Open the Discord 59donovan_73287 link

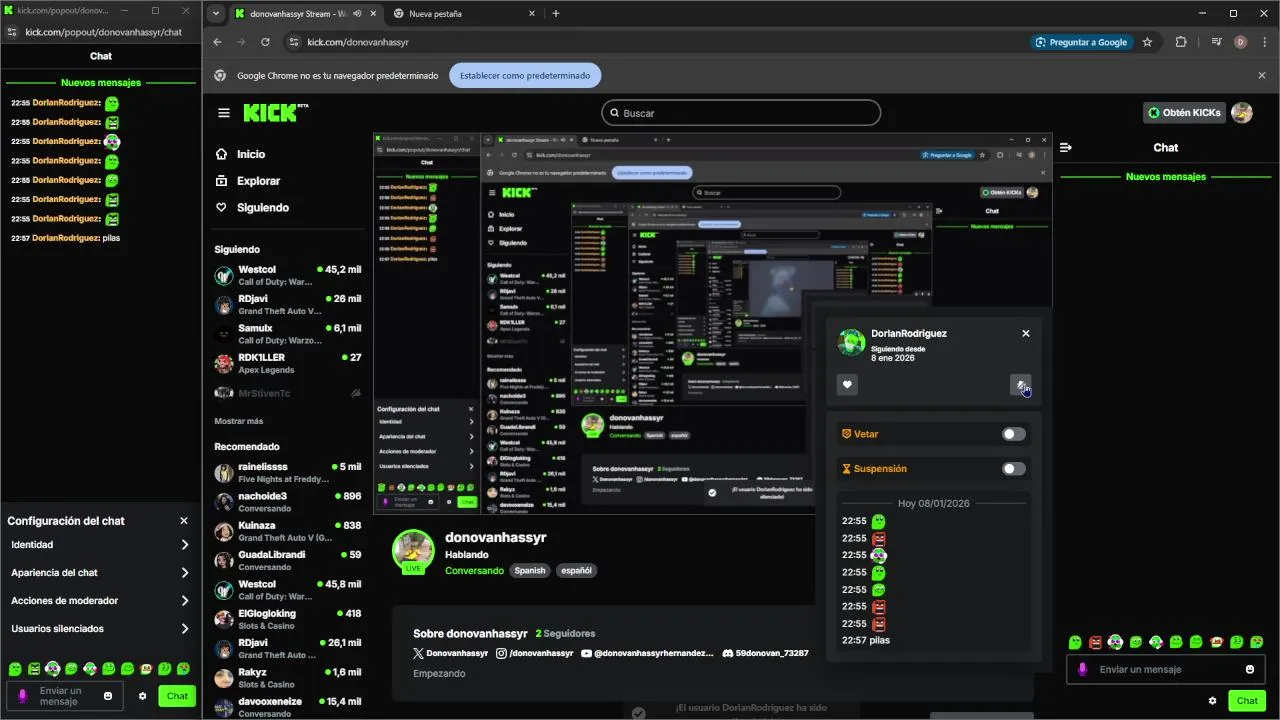tap(764, 653)
